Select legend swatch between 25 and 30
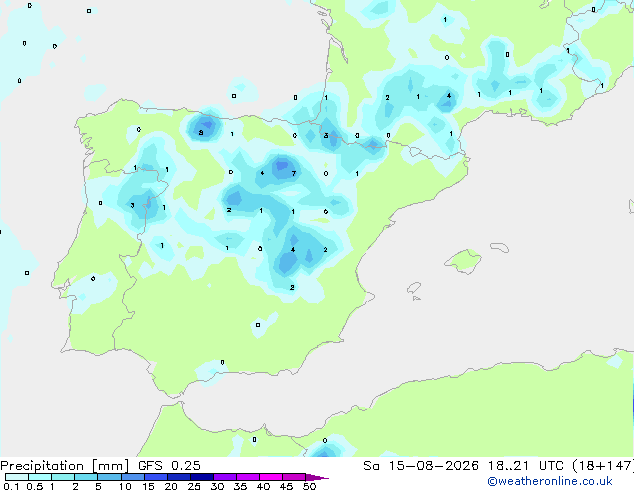 [202, 477]
